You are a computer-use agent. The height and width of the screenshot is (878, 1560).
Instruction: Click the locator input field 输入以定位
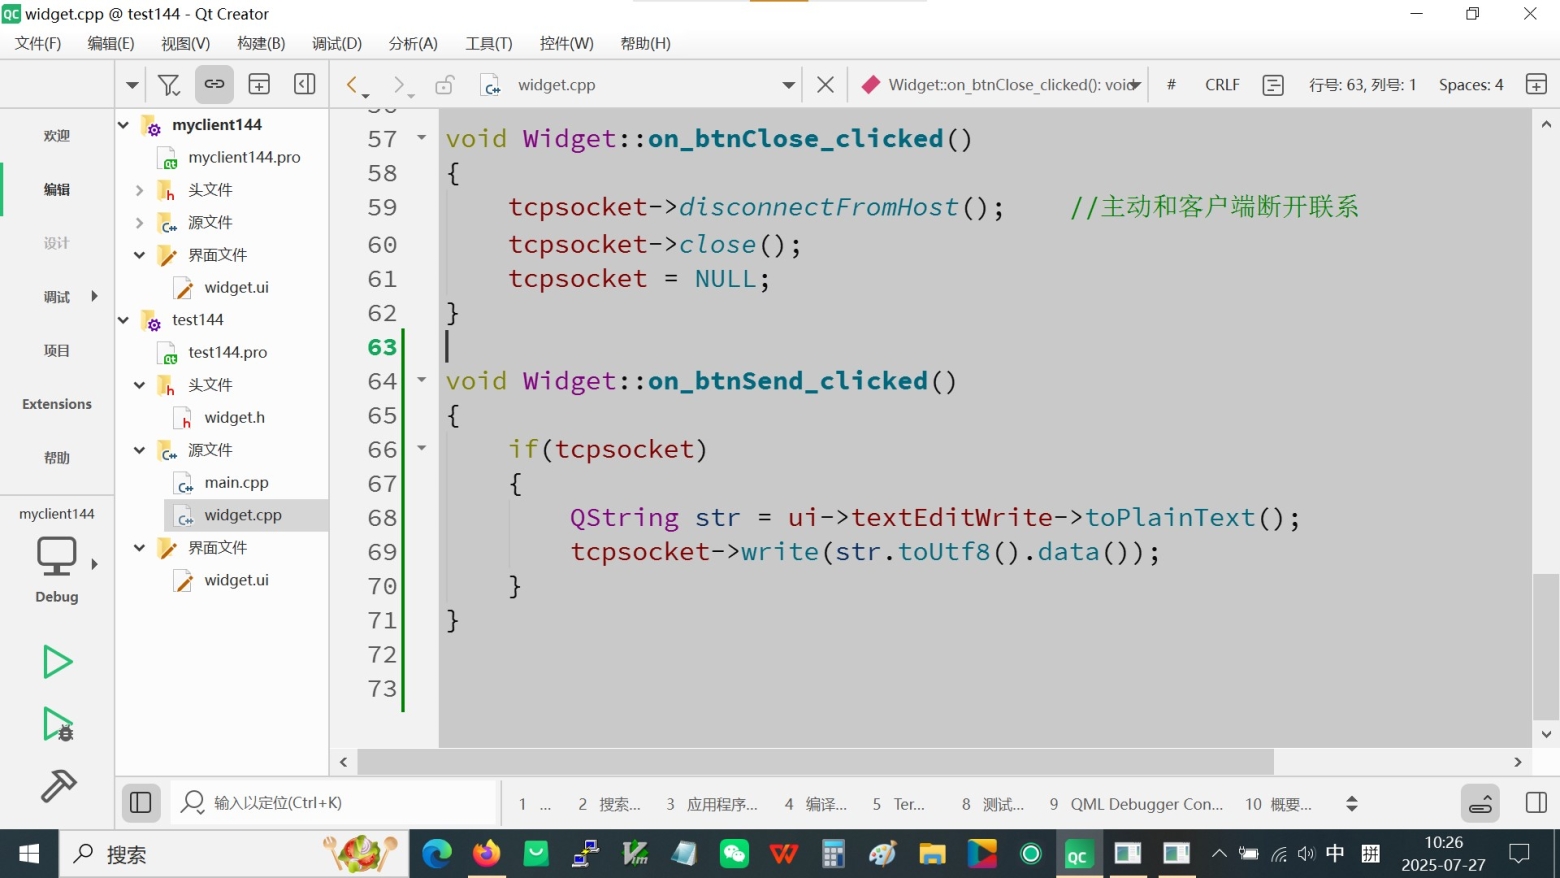tap(340, 803)
